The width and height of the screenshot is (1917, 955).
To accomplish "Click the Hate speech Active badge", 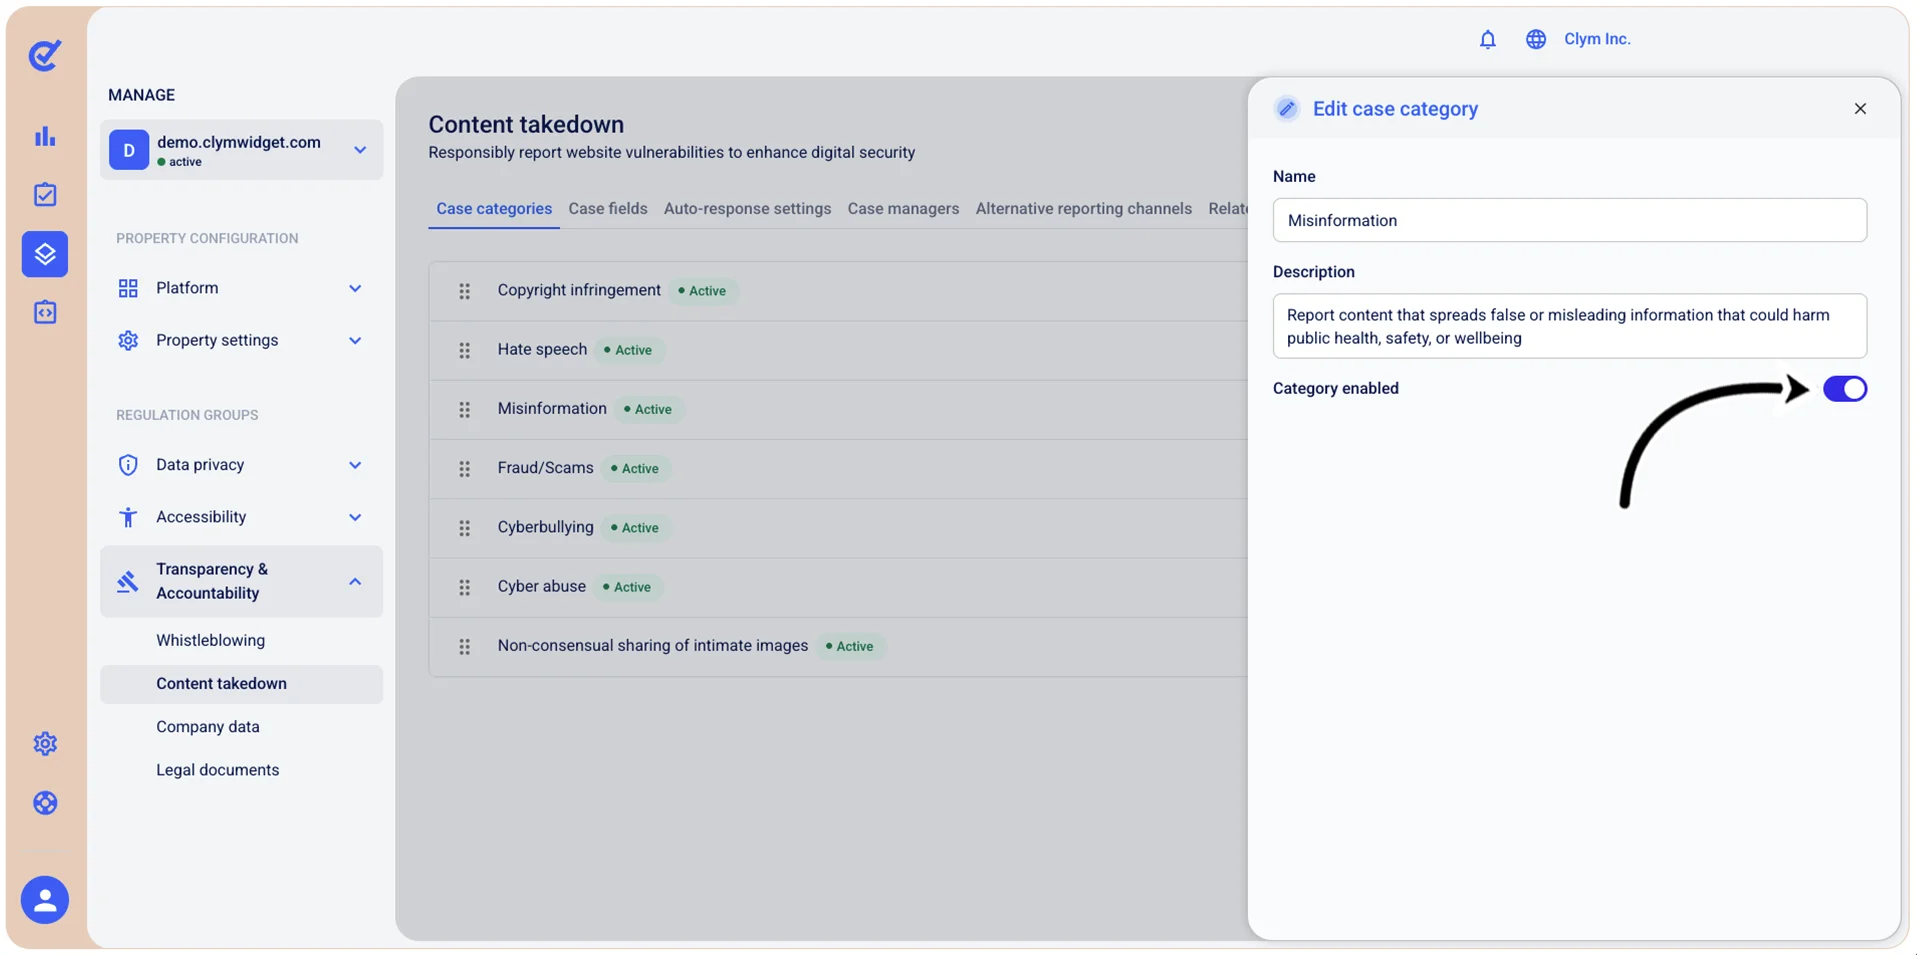I will (x=629, y=350).
